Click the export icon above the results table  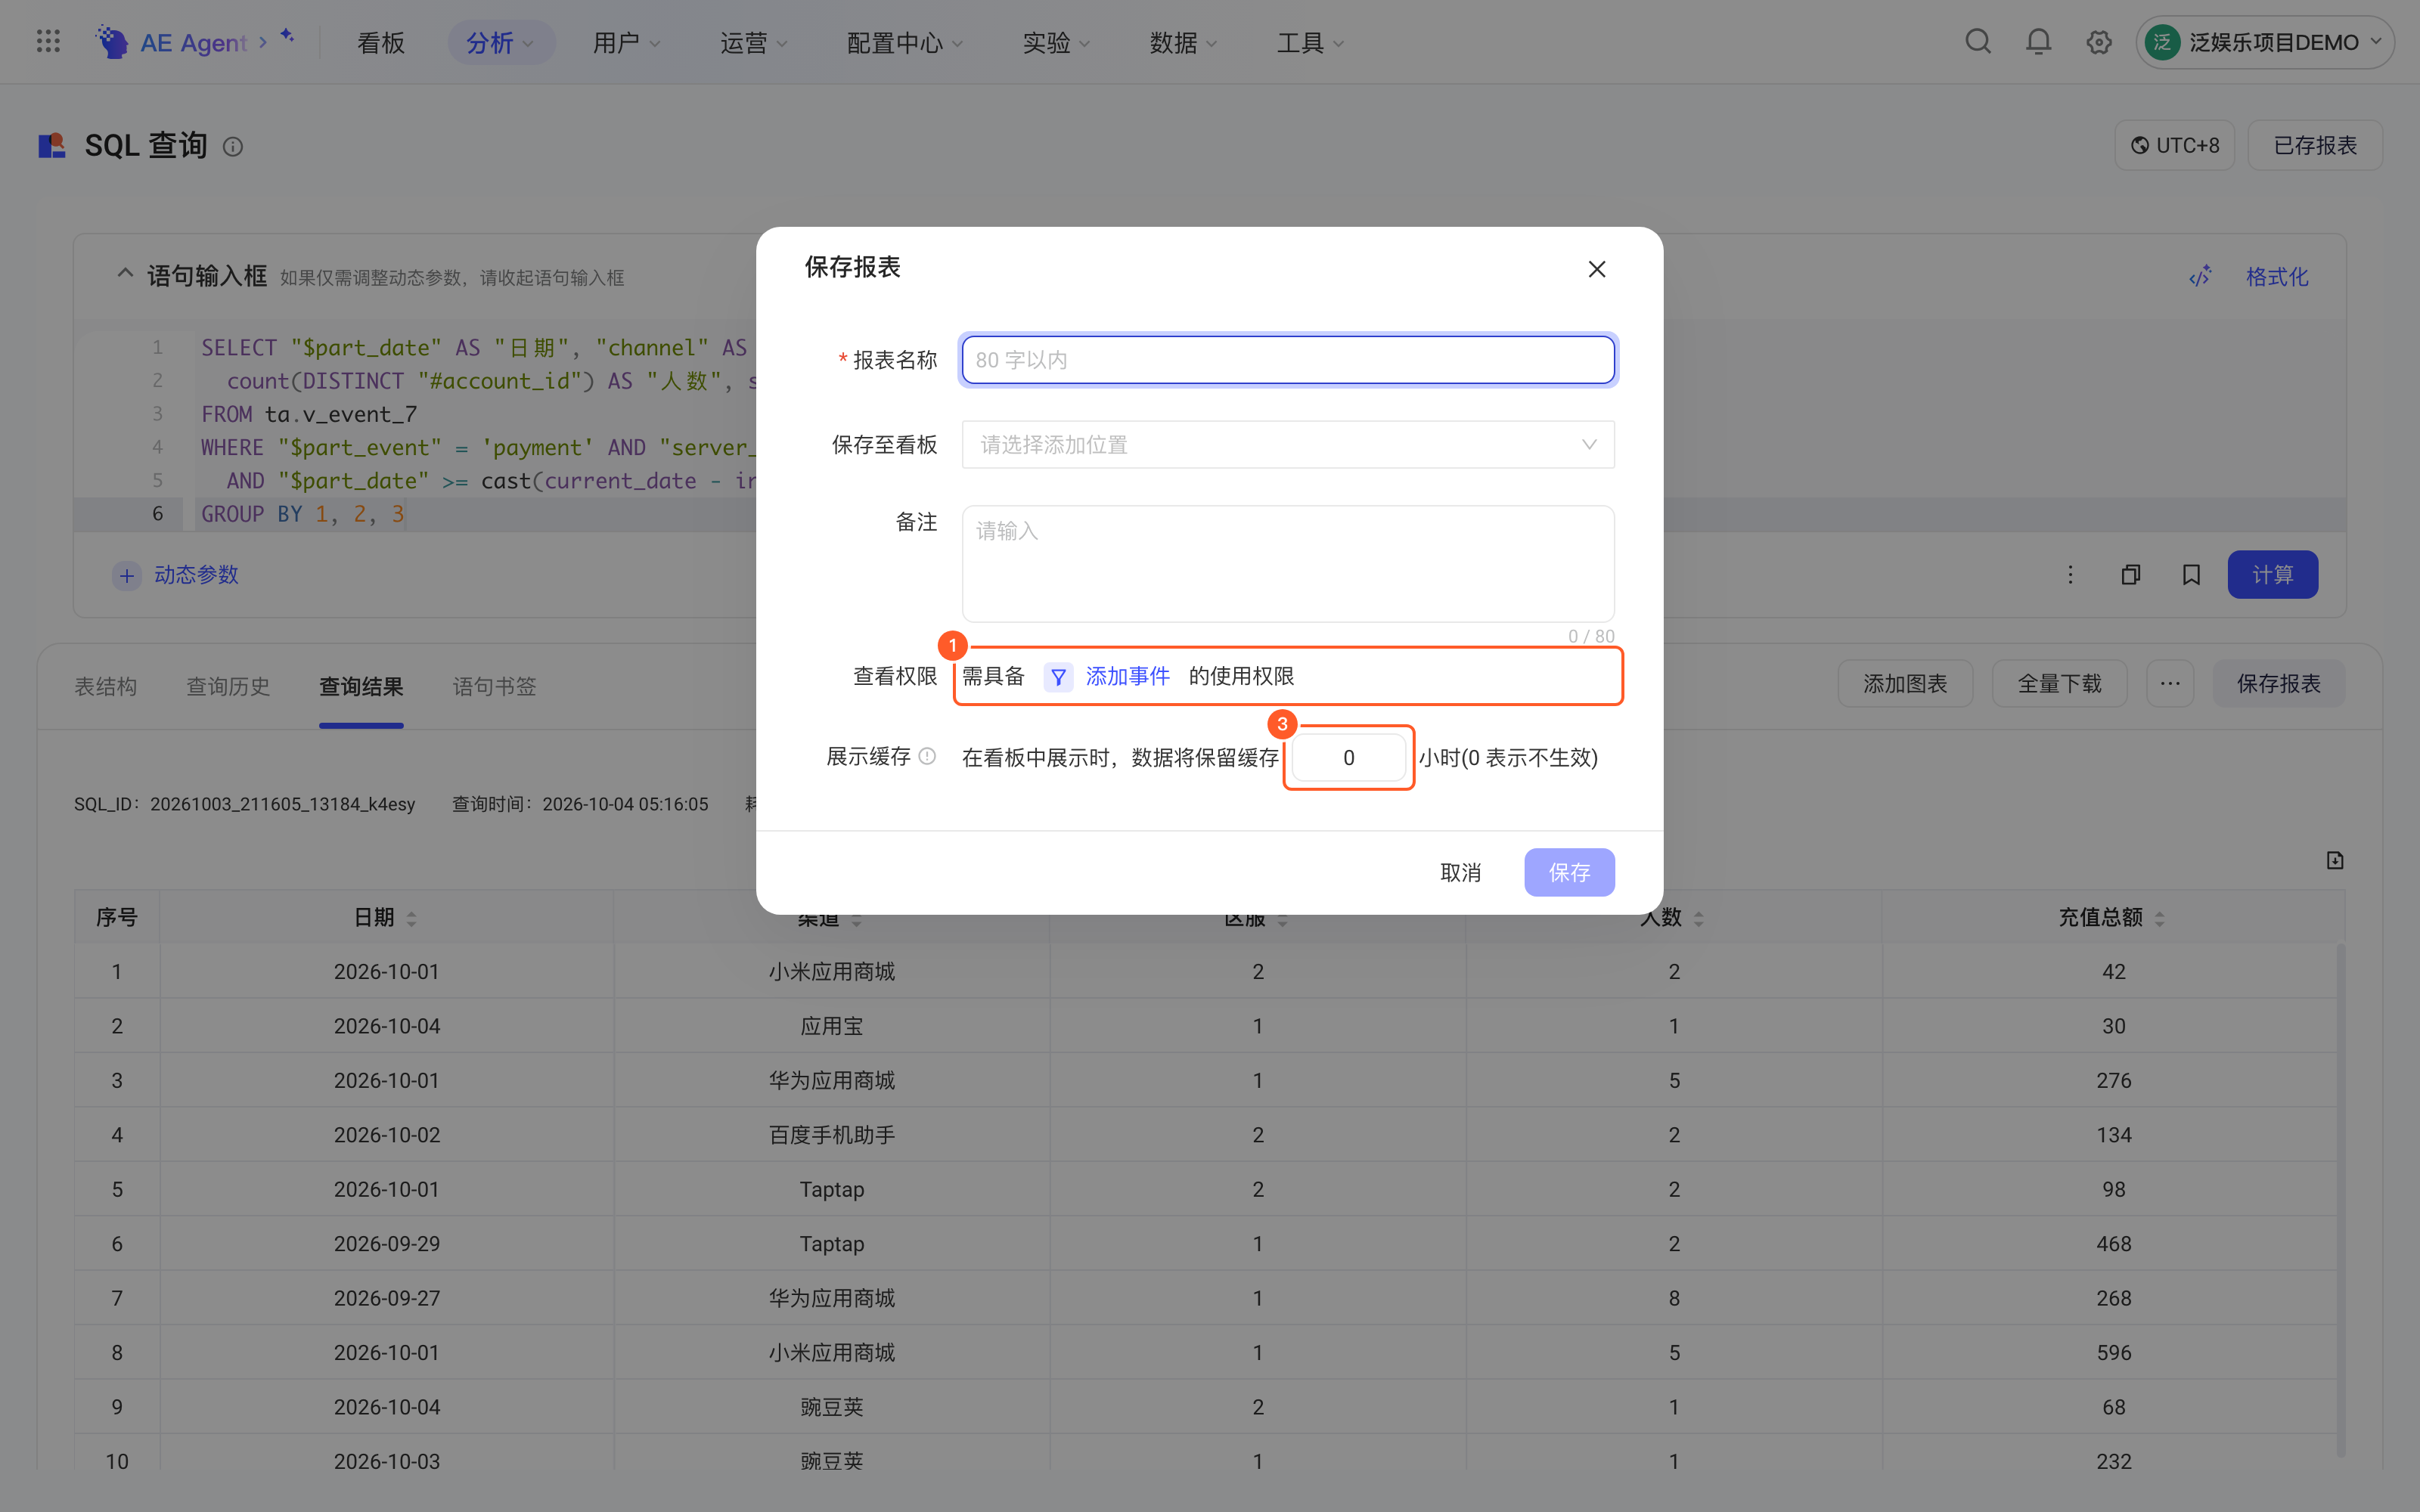(x=2335, y=861)
